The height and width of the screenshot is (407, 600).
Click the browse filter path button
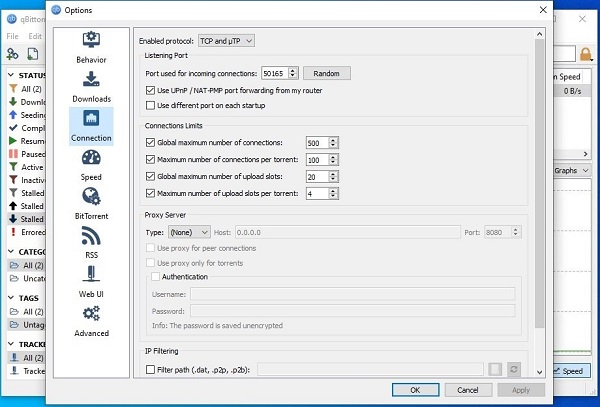click(x=495, y=370)
